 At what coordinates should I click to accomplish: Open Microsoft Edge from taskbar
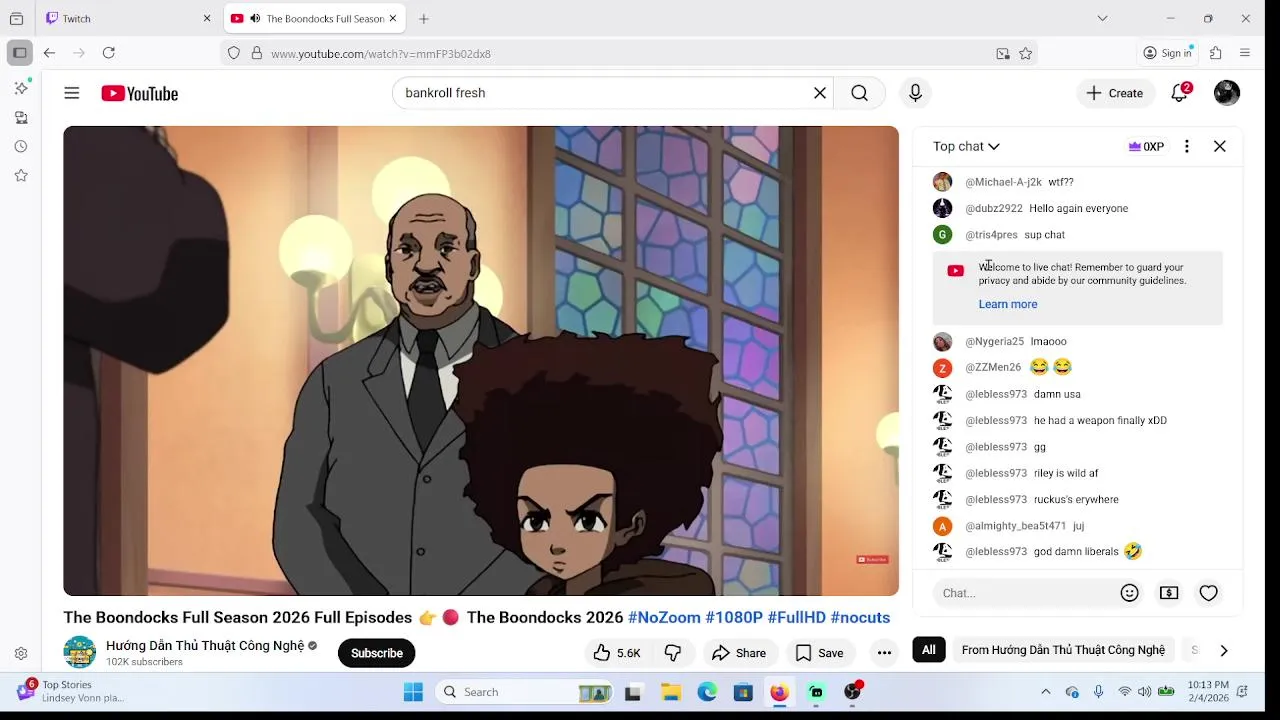(x=707, y=692)
